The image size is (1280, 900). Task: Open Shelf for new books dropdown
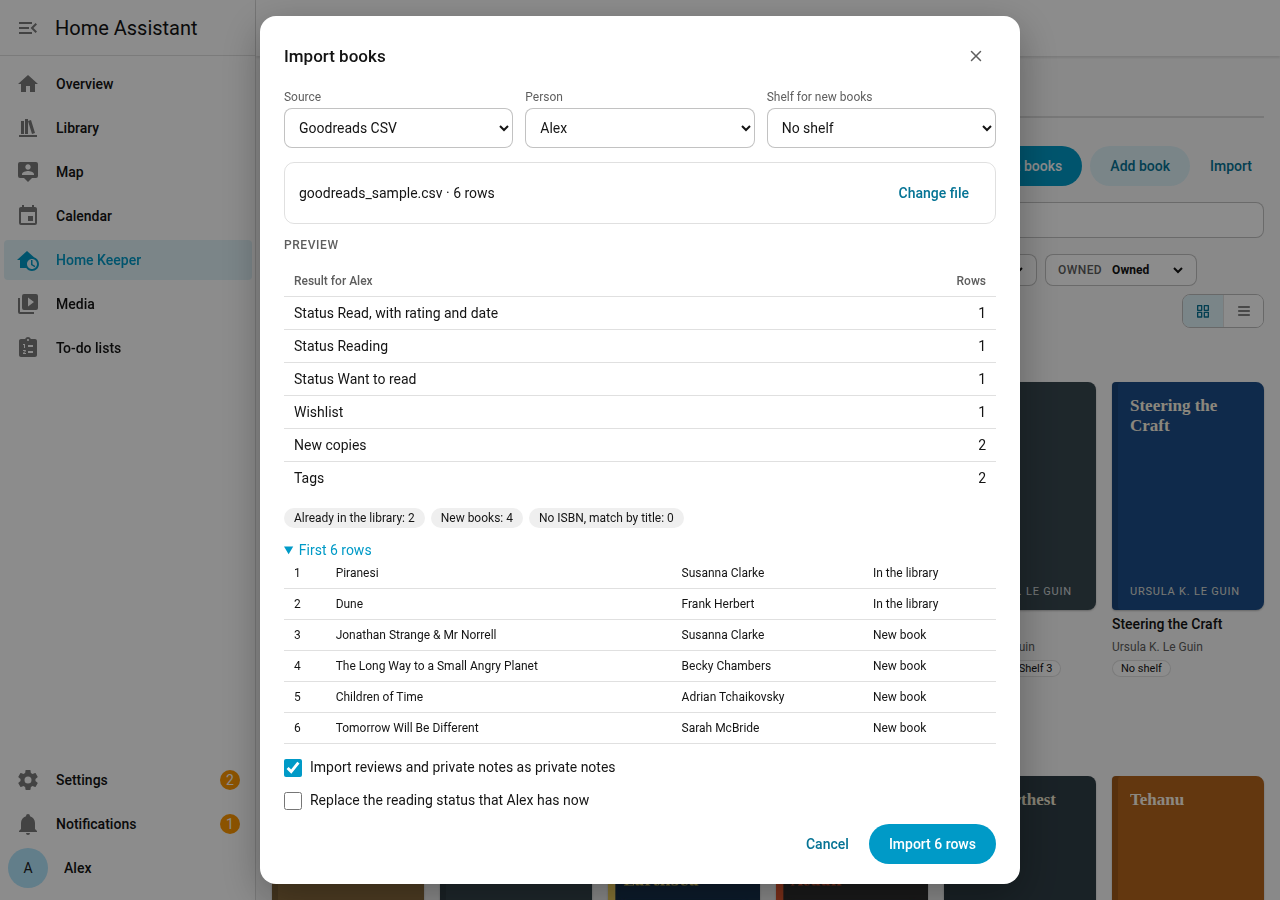(x=881, y=128)
